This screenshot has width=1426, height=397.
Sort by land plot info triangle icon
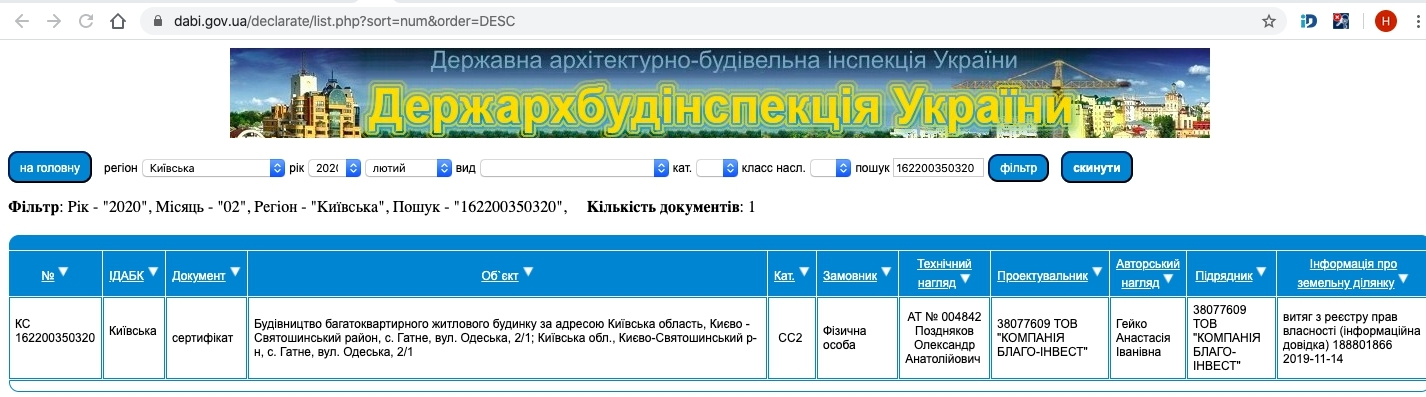1403,279
